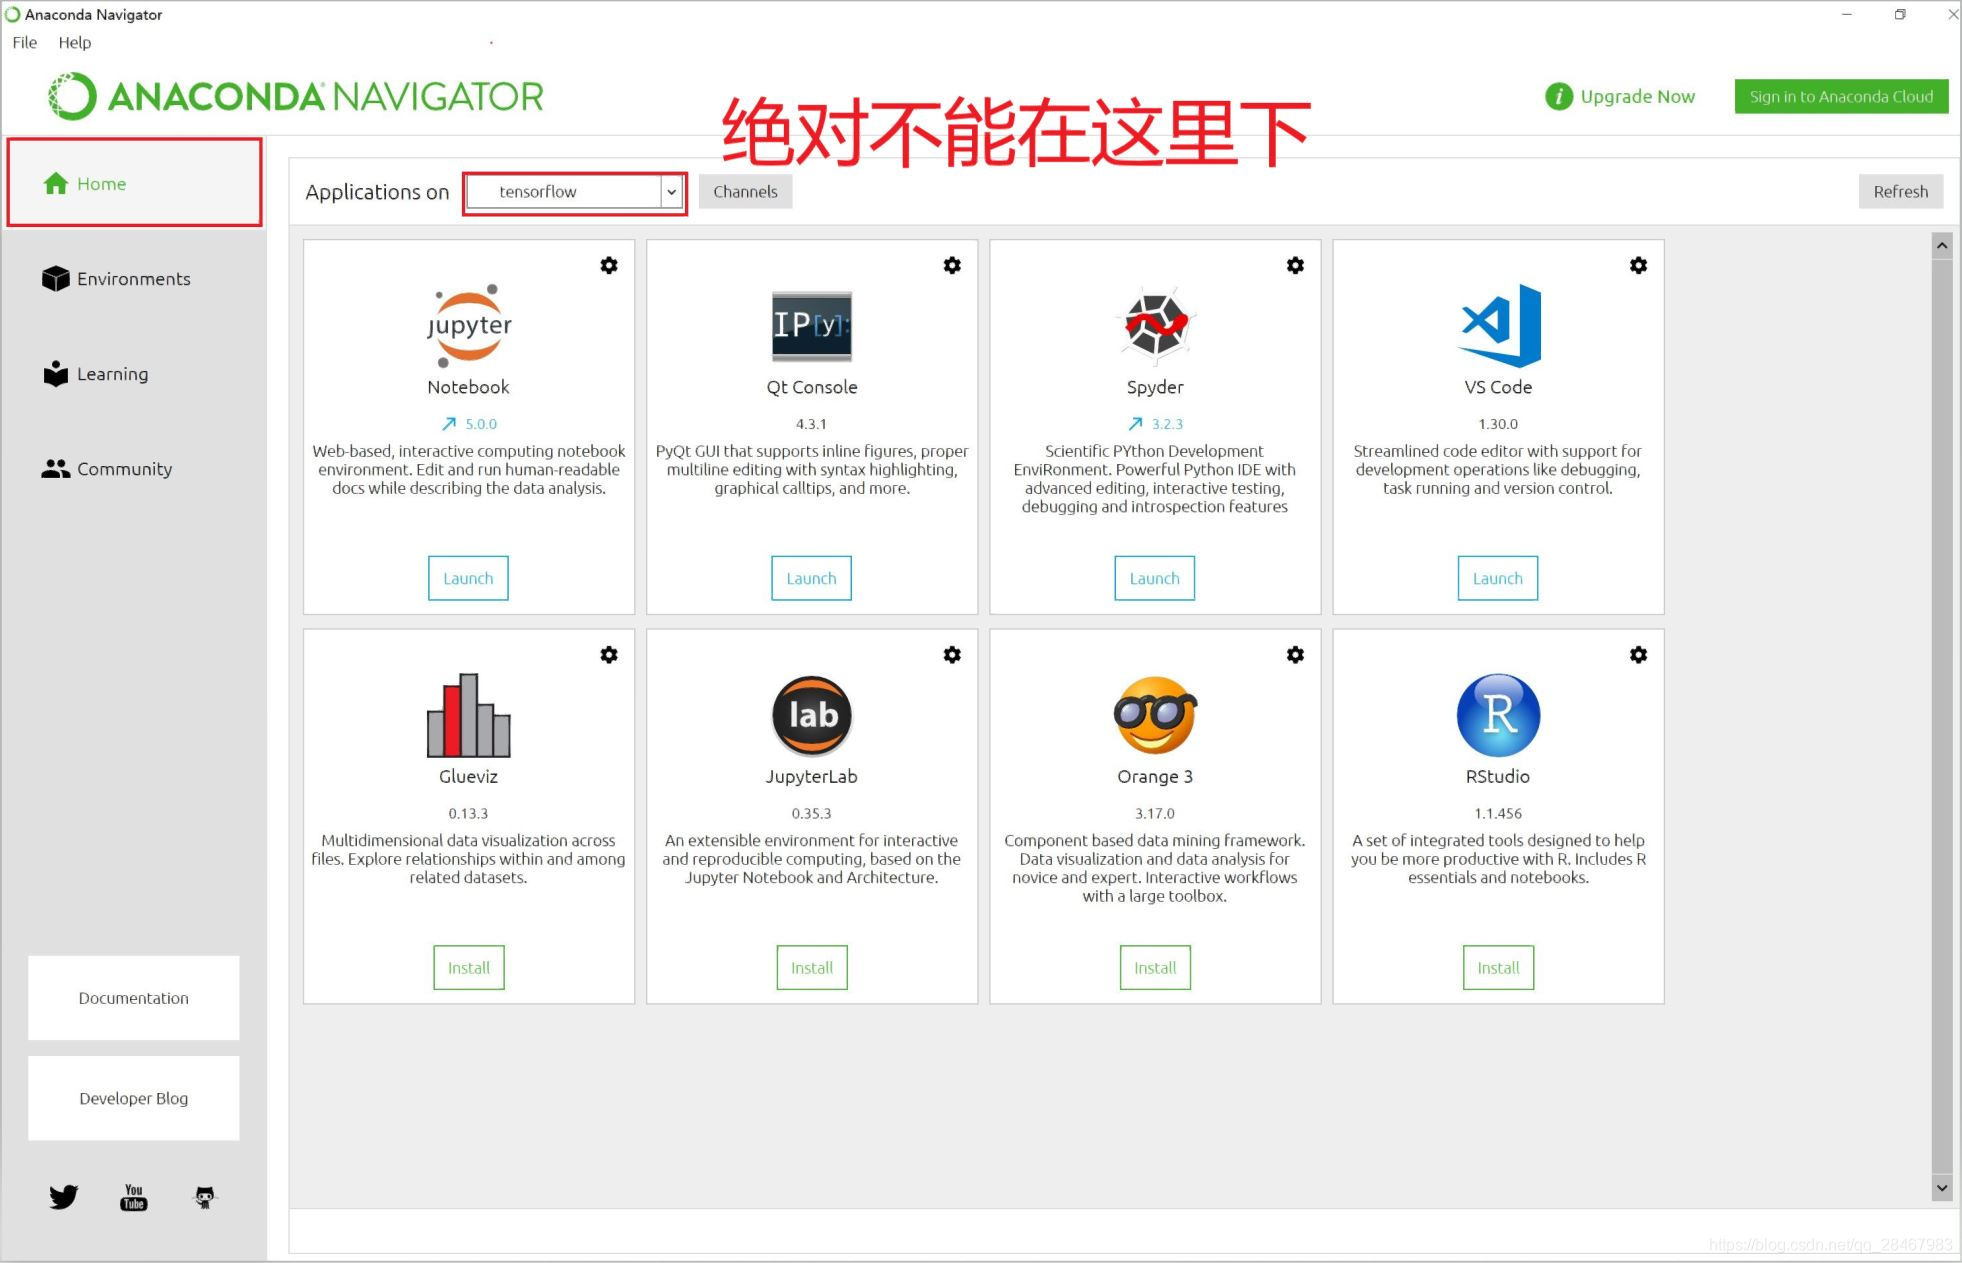Screen dimensions: 1962x1263
Task: Click the JupyterLab version 0.35.3
Action: pos(811,814)
